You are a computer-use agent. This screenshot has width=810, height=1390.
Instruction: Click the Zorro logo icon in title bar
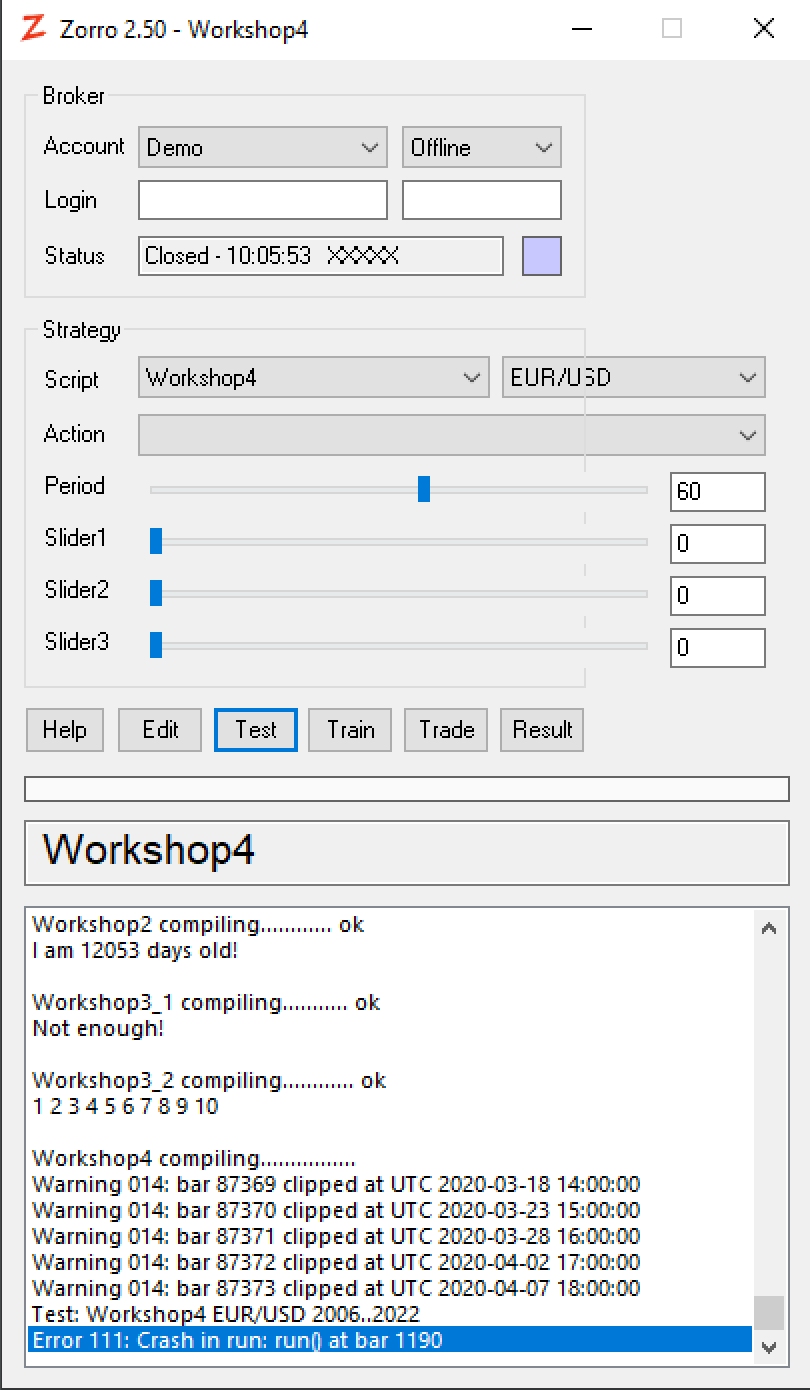click(33, 29)
